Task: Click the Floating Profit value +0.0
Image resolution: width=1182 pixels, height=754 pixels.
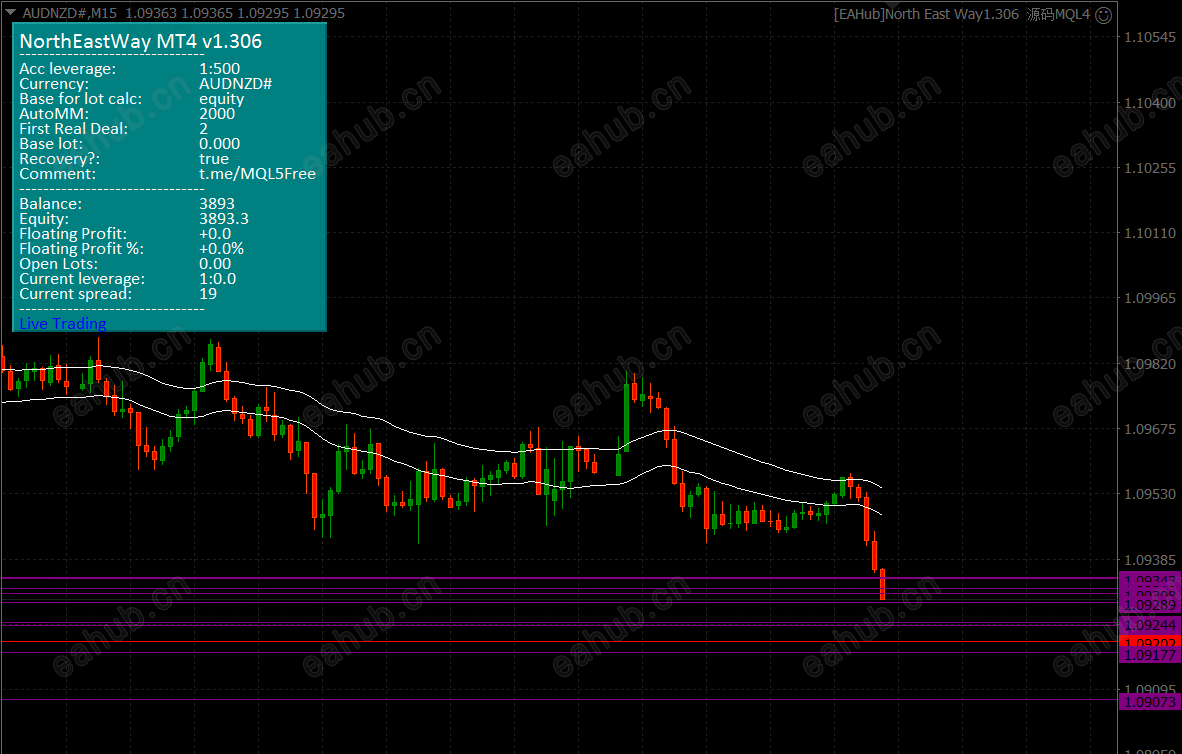Action: [x=215, y=234]
